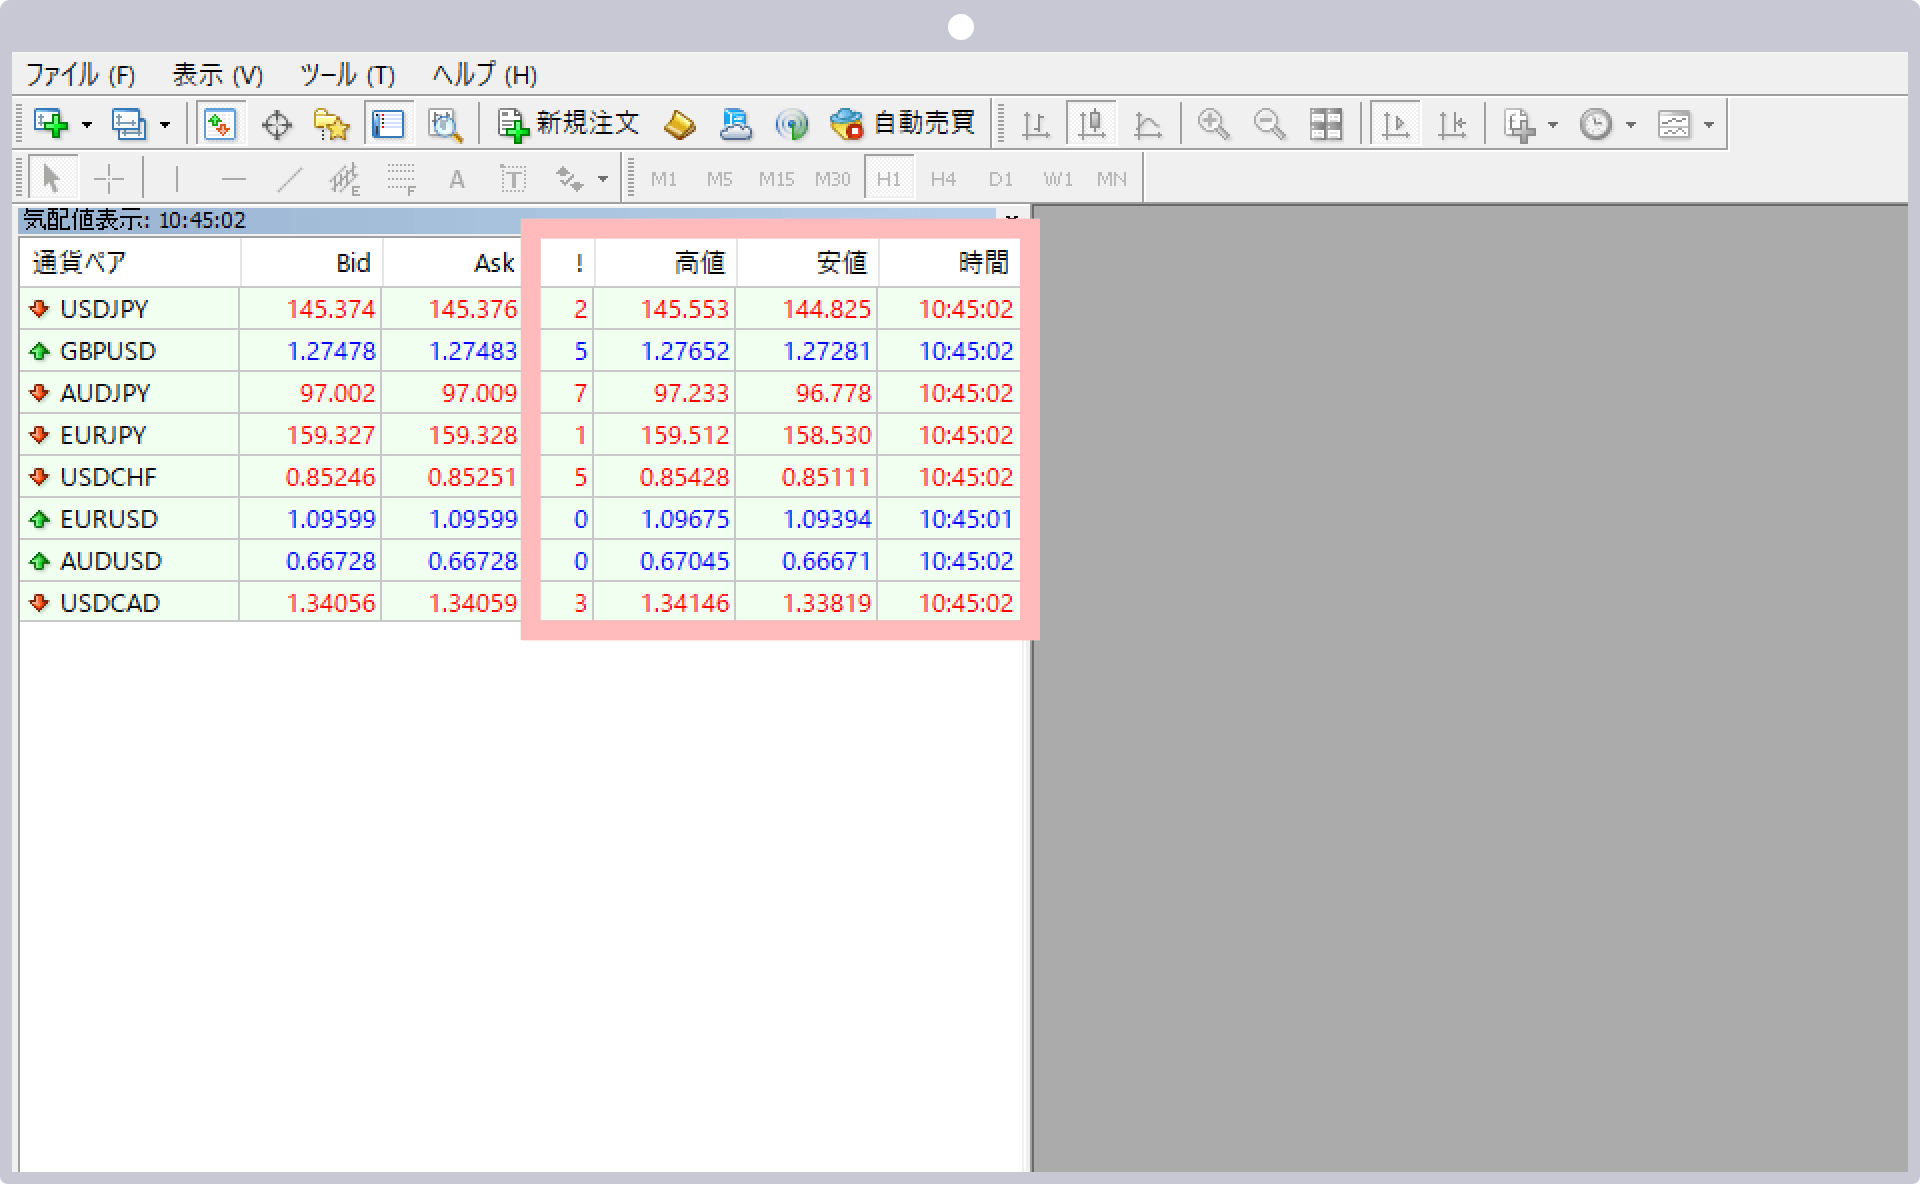Image resolution: width=1920 pixels, height=1184 pixels.
Task: Select the M30 timeframe
Action: pyautogui.click(x=832, y=179)
